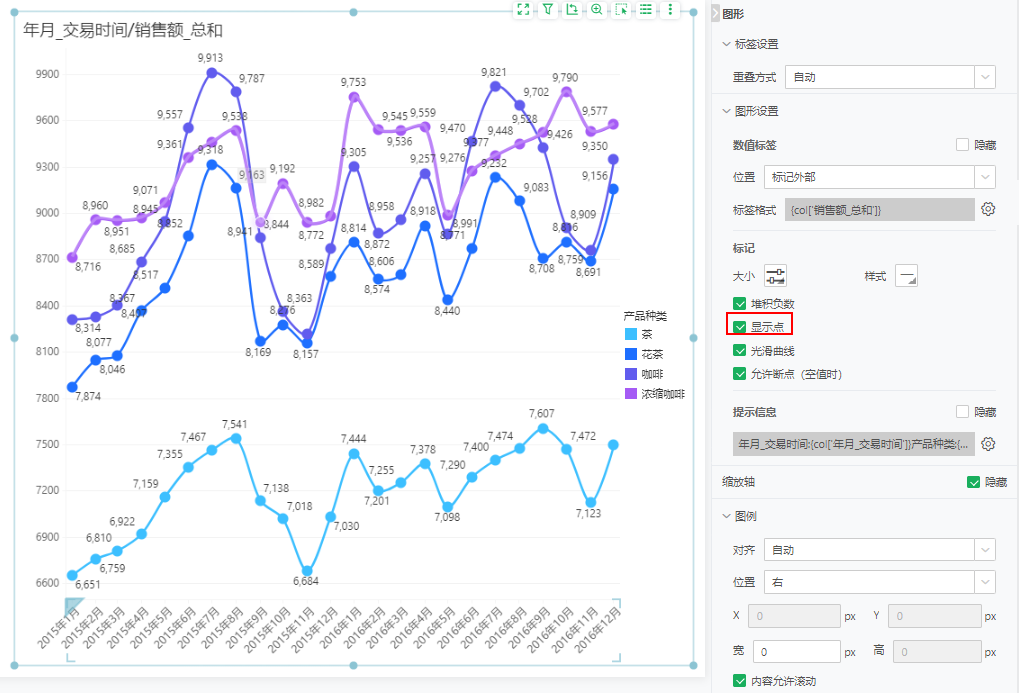Screen dimensions: 1019x693
Task: Click the swap axes icon
Action: click(572, 9)
